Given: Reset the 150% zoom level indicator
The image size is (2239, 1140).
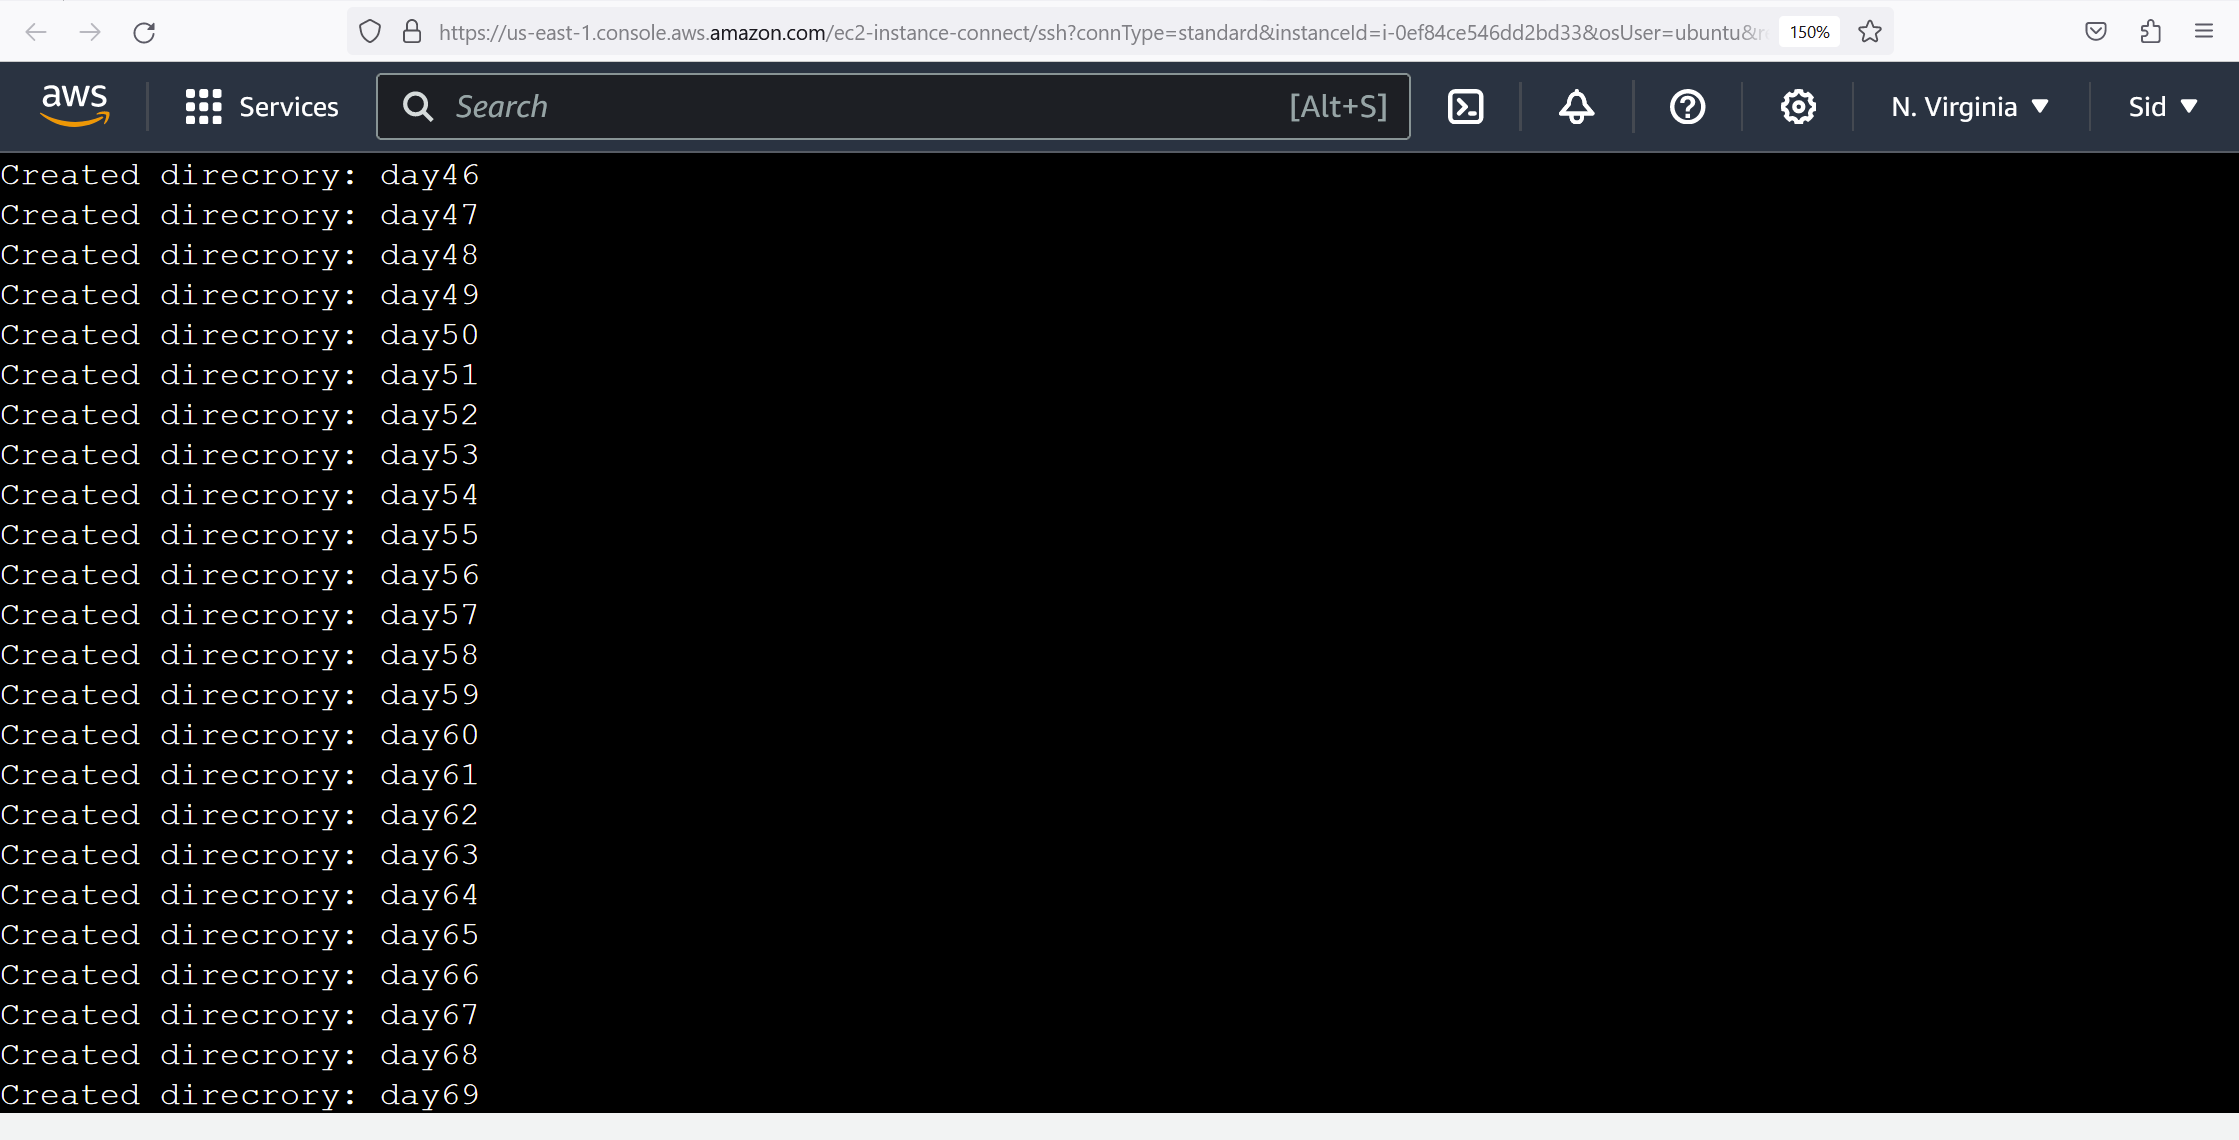Looking at the screenshot, I should (1809, 32).
